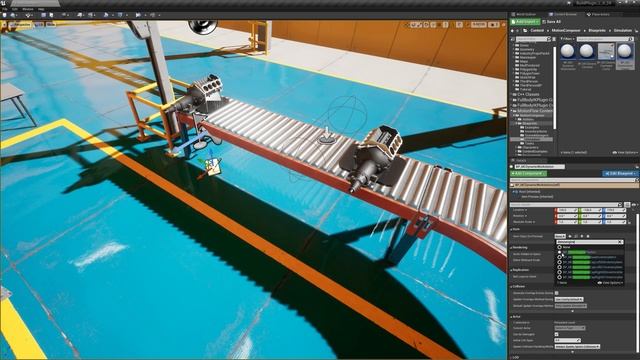Open the Help menu
Screen dimensions: 640x360
point(41,9)
